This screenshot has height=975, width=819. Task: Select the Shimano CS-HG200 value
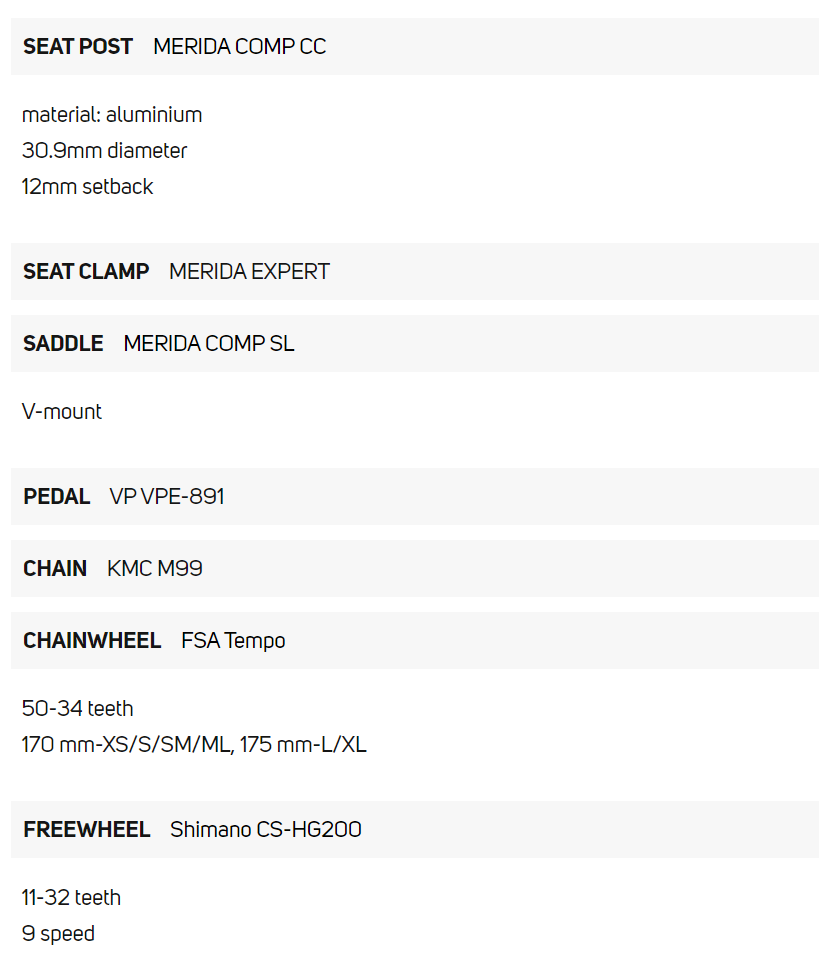pos(266,830)
